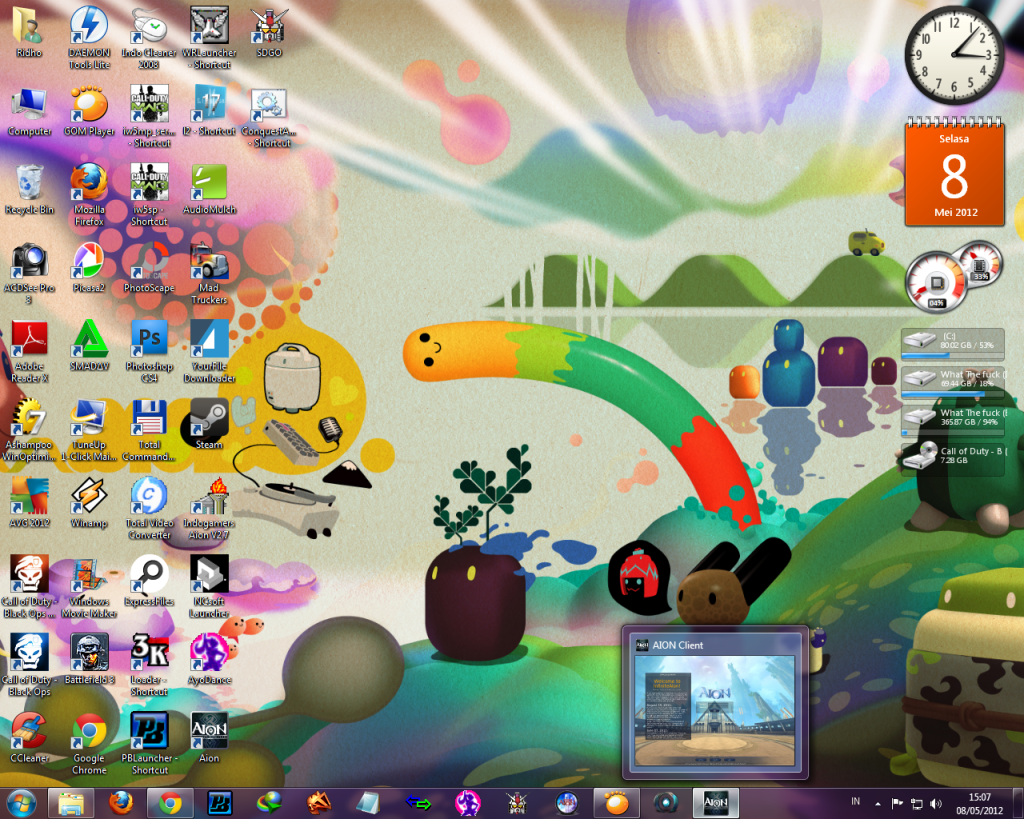Select the Mozilla Firefox desktop shortcut
Image resolution: width=1024 pixels, height=819 pixels.
[x=89, y=195]
